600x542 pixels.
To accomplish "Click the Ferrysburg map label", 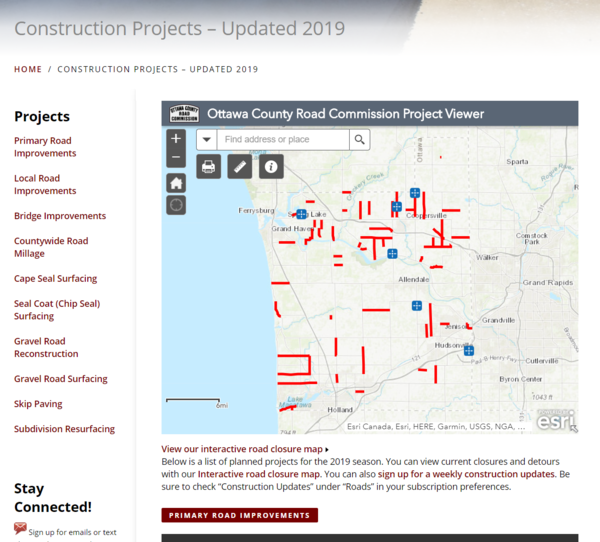I will pyautogui.click(x=256, y=211).
